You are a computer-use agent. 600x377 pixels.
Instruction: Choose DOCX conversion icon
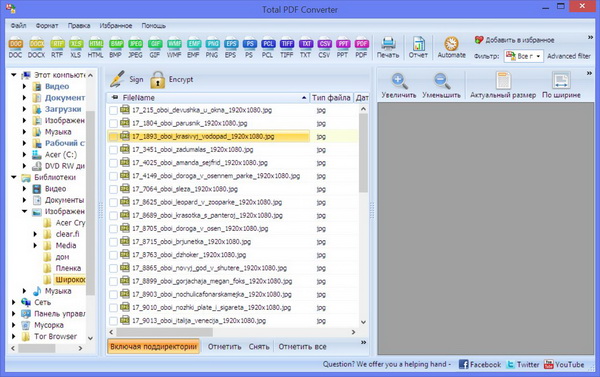click(x=36, y=48)
